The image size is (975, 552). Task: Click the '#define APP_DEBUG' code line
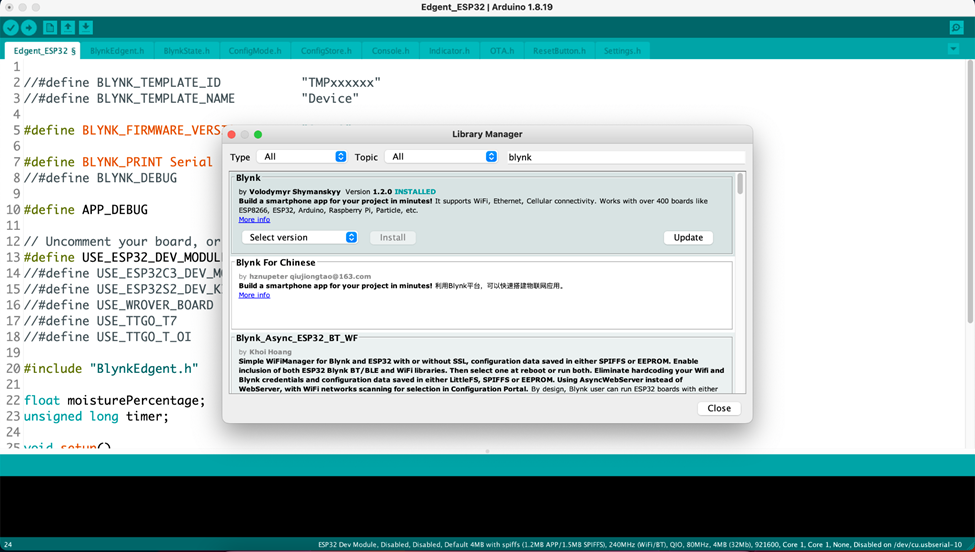86,209
